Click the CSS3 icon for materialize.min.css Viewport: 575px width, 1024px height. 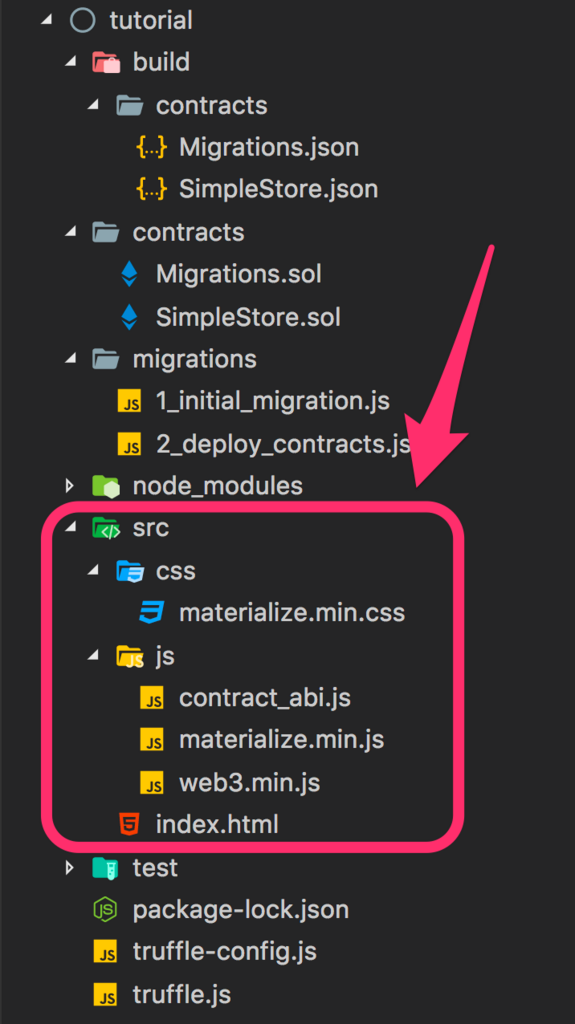click(152, 613)
